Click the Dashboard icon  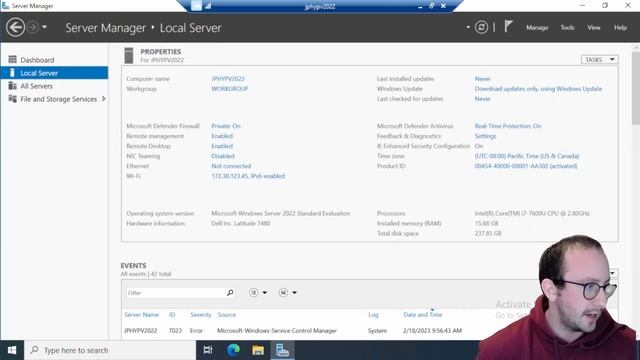[13, 60]
